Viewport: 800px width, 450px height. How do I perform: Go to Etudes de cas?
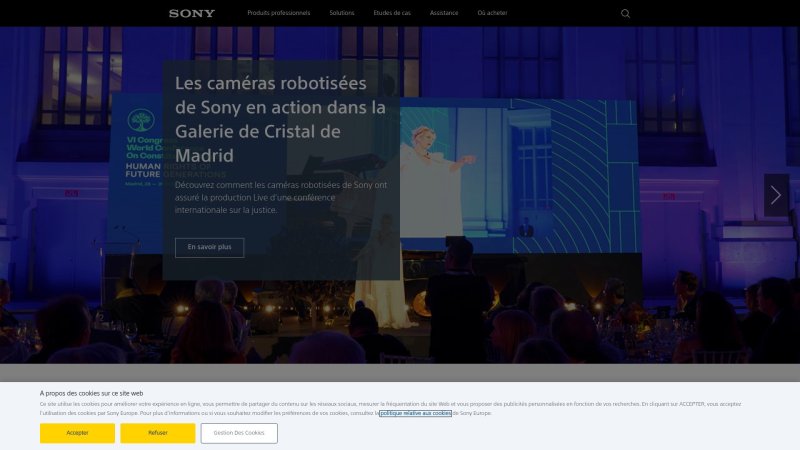coord(391,13)
